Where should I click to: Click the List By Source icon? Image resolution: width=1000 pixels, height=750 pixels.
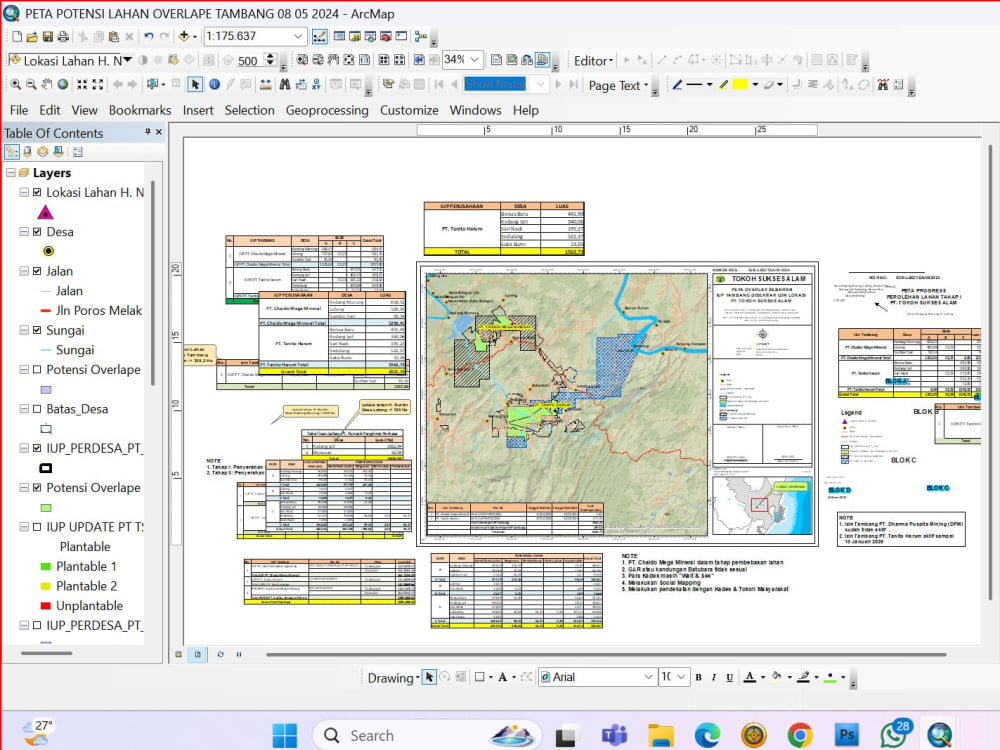(27, 152)
